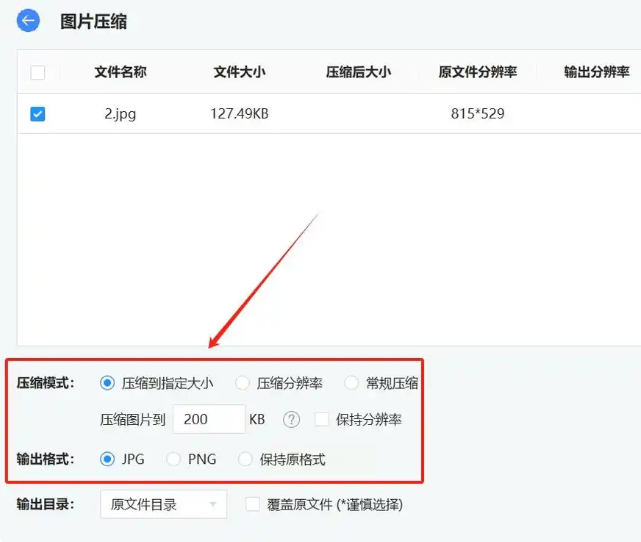Toggle the select-all checkbox in table header
This screenshot has height=542, width=641.
[x=38, y=72]
